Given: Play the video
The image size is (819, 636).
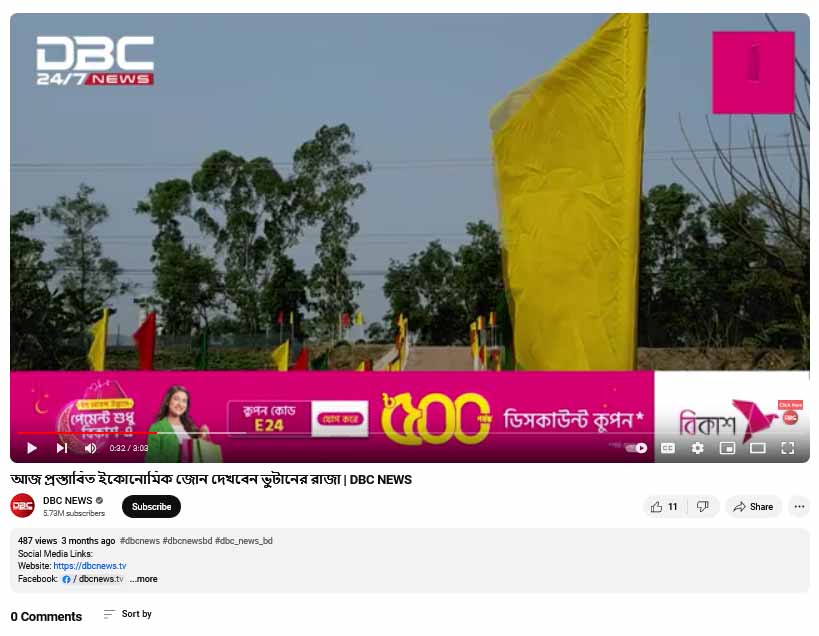Looking at the screenshot, I should pyautogui.click(x=32, y=448).
